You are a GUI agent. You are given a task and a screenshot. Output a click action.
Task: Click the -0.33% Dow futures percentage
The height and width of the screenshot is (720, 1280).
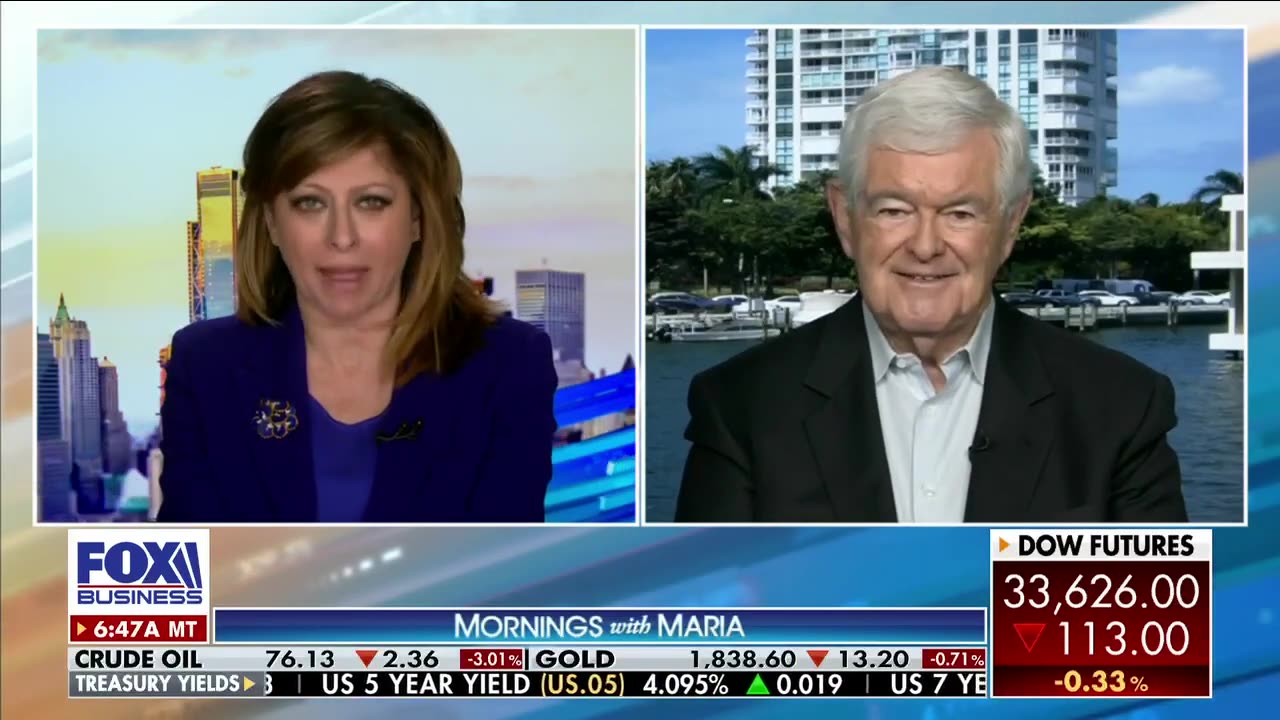[x=1101, y=682]
